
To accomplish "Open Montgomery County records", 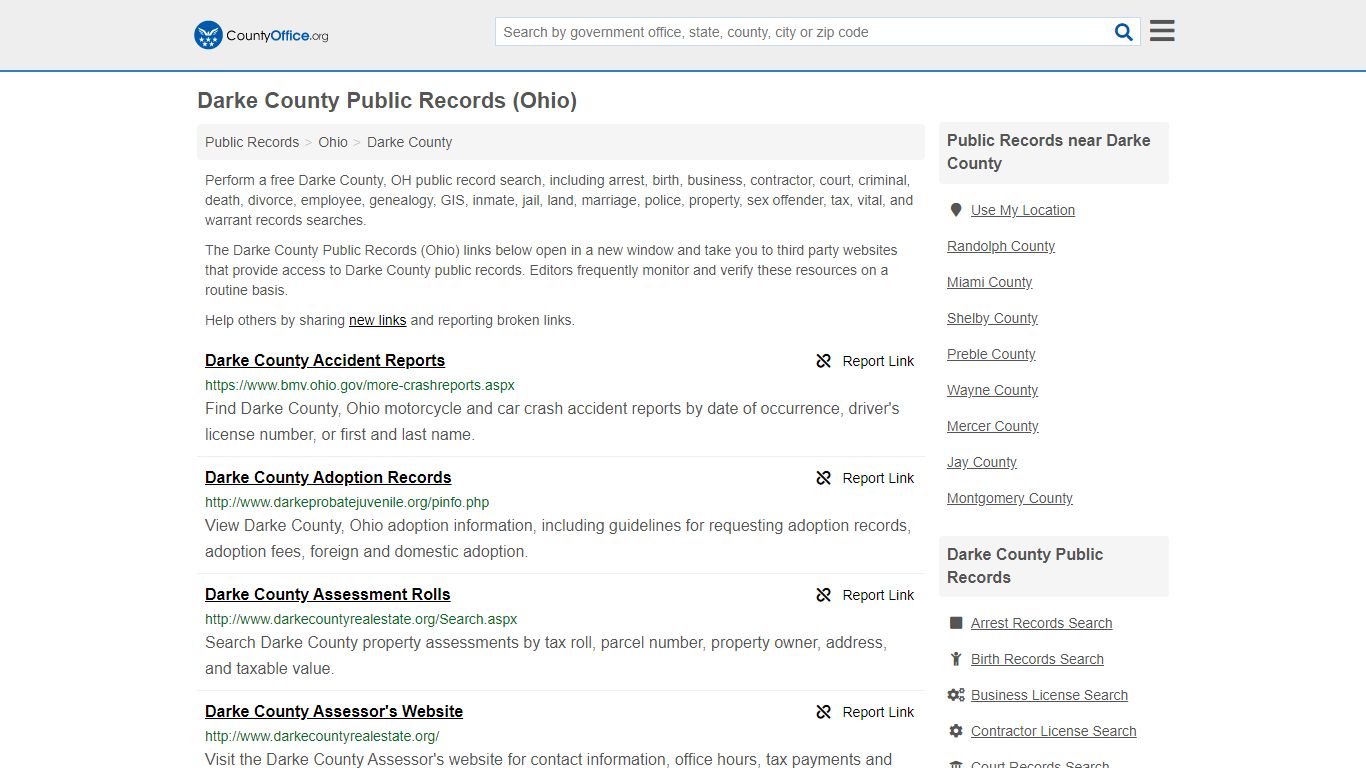I will tap(1010, 498).
